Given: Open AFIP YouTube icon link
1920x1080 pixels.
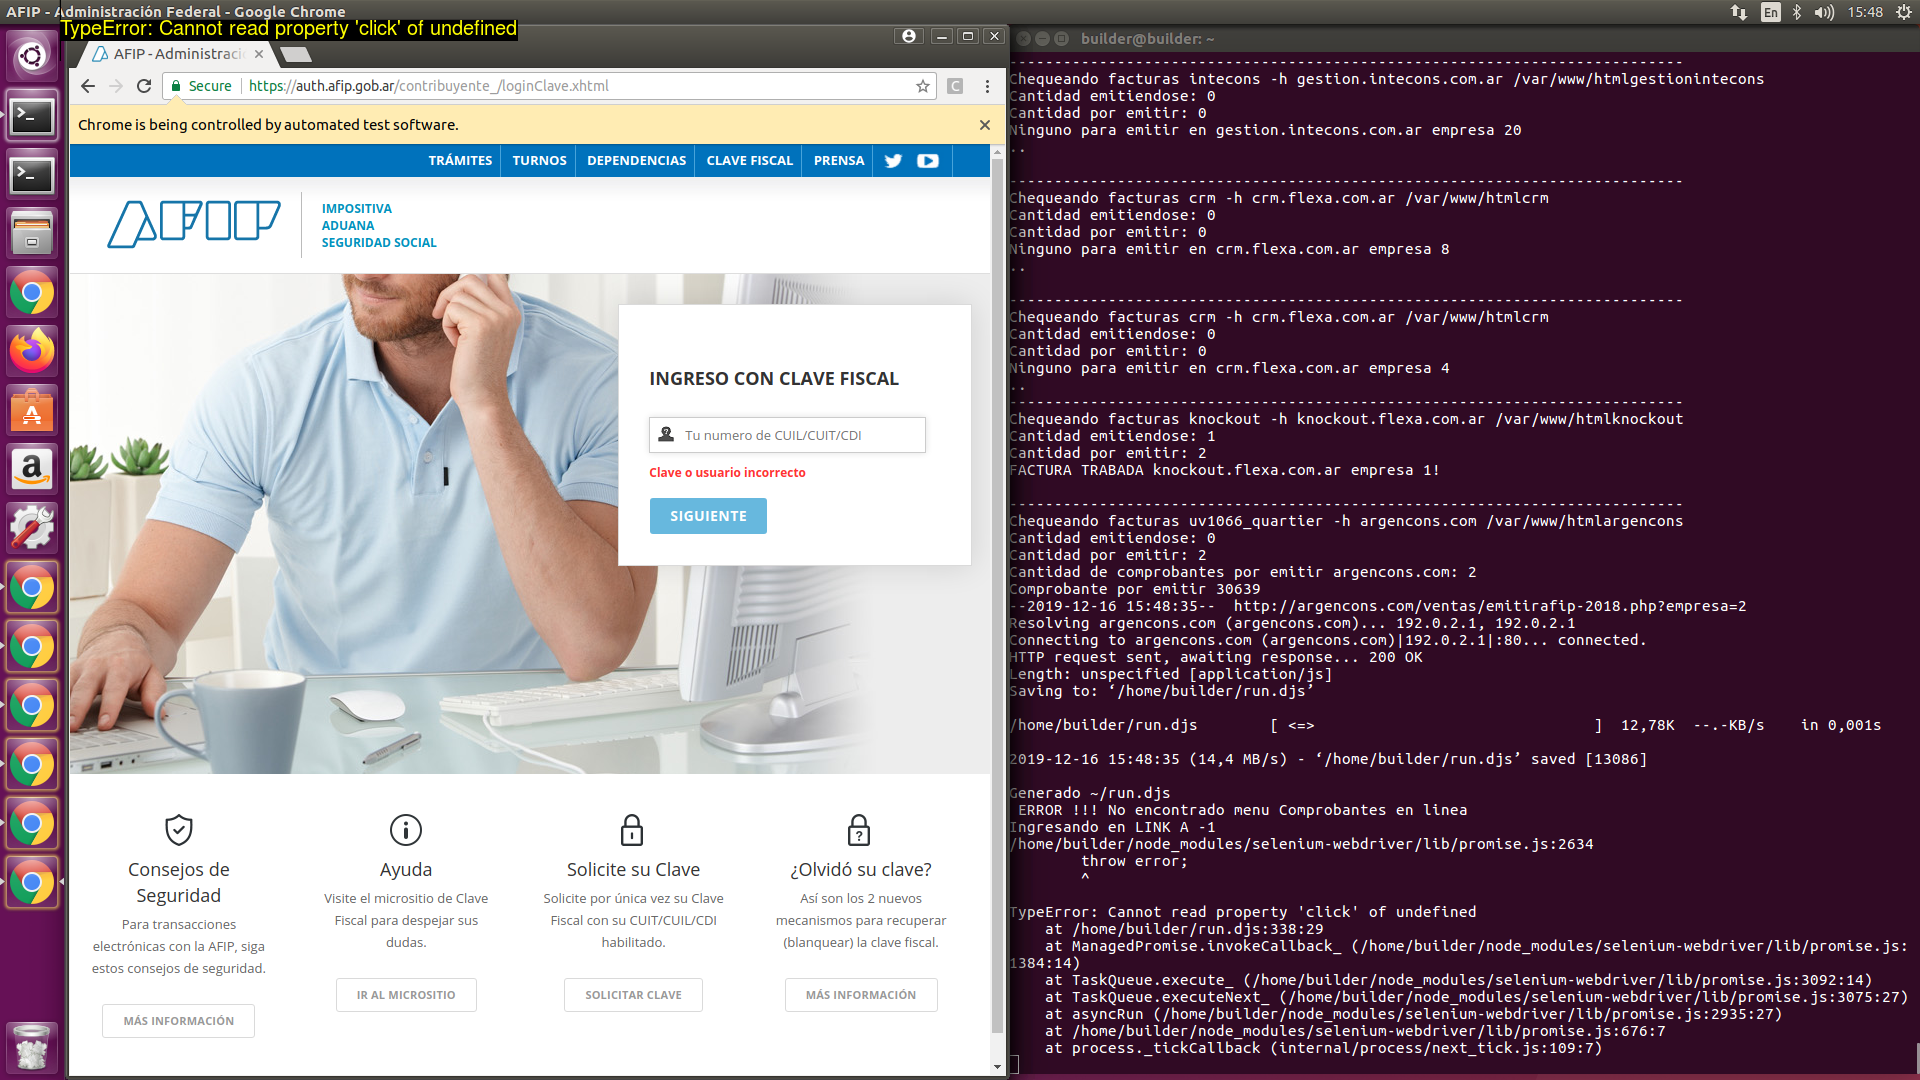Looking at the screenshot, I should coord(928,161).
